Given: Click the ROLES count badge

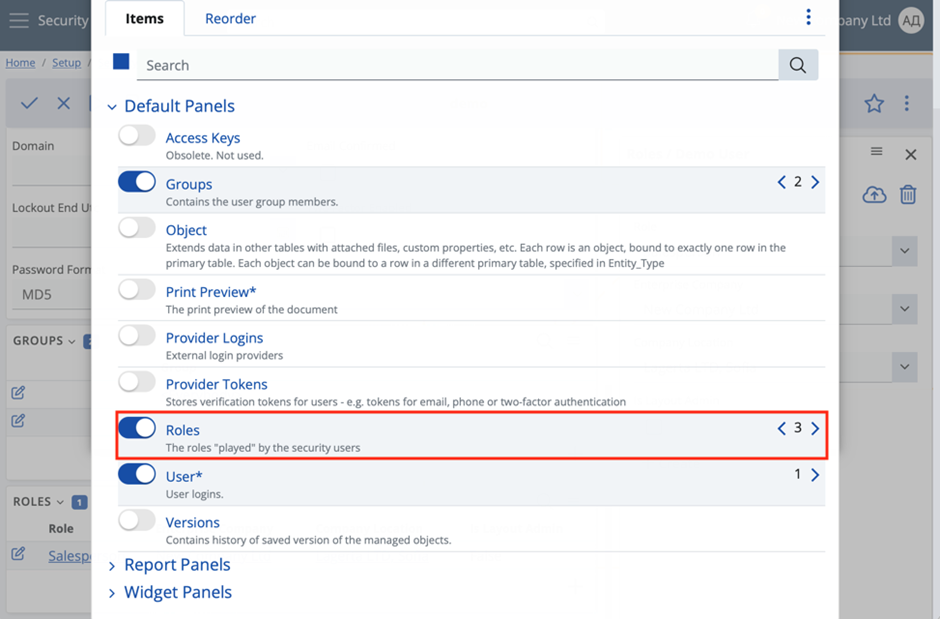Looking at the screenshot, I should (x=79, y=502).
